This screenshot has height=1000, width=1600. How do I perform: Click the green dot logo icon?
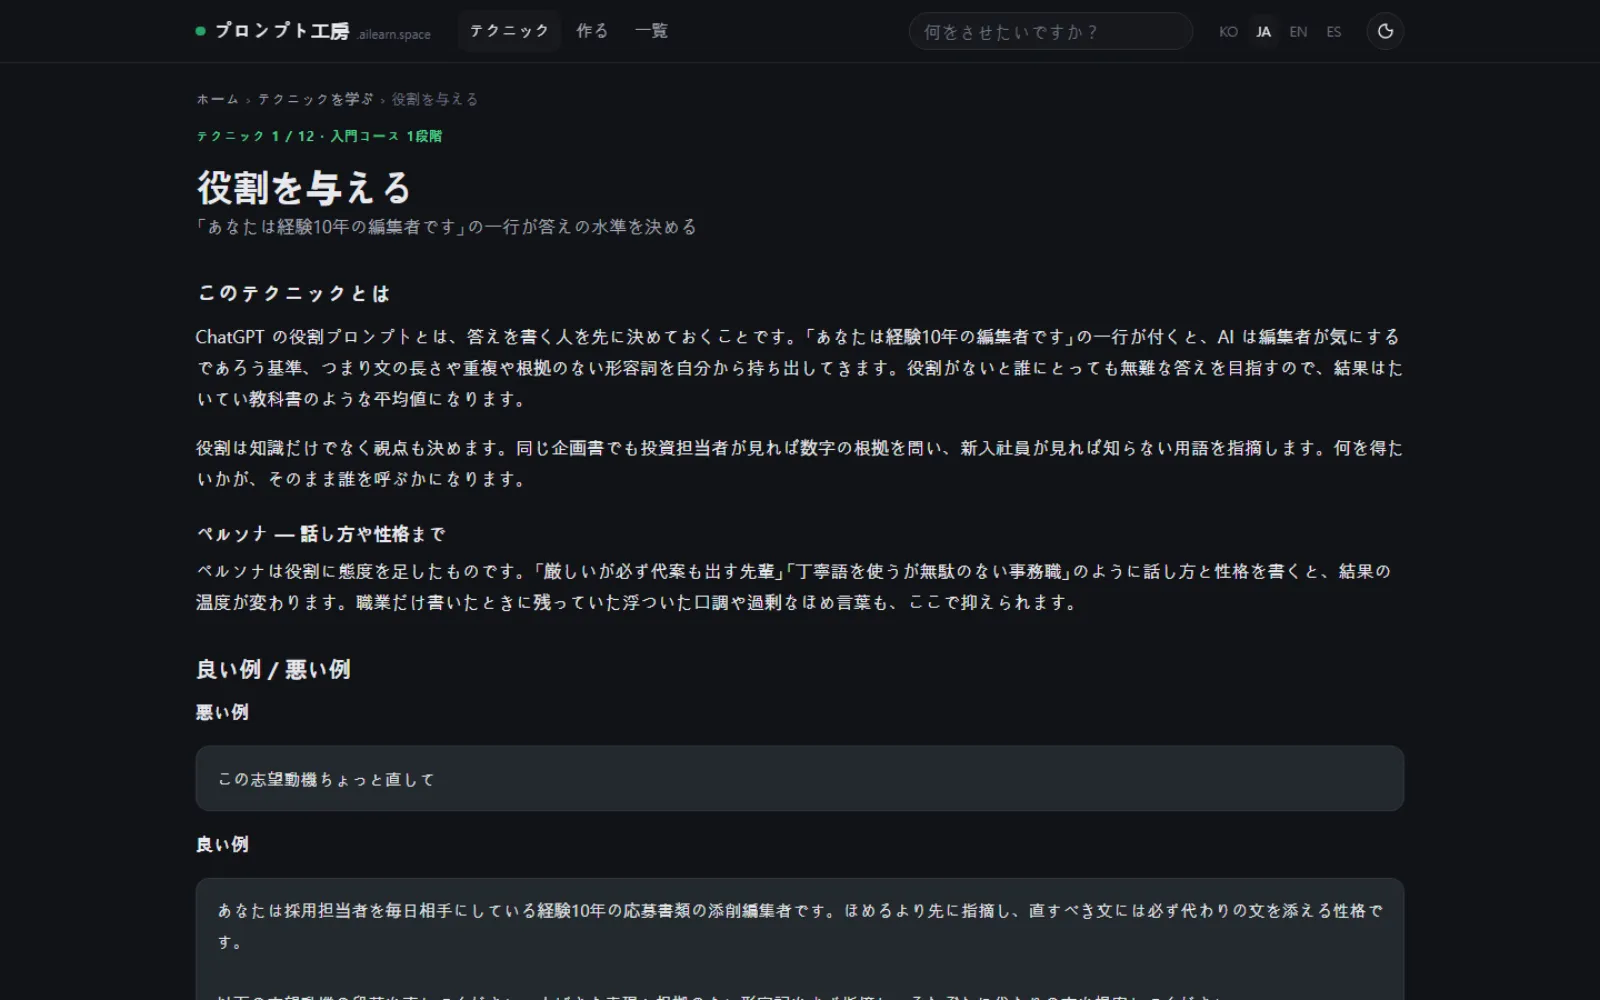(200, 31)
